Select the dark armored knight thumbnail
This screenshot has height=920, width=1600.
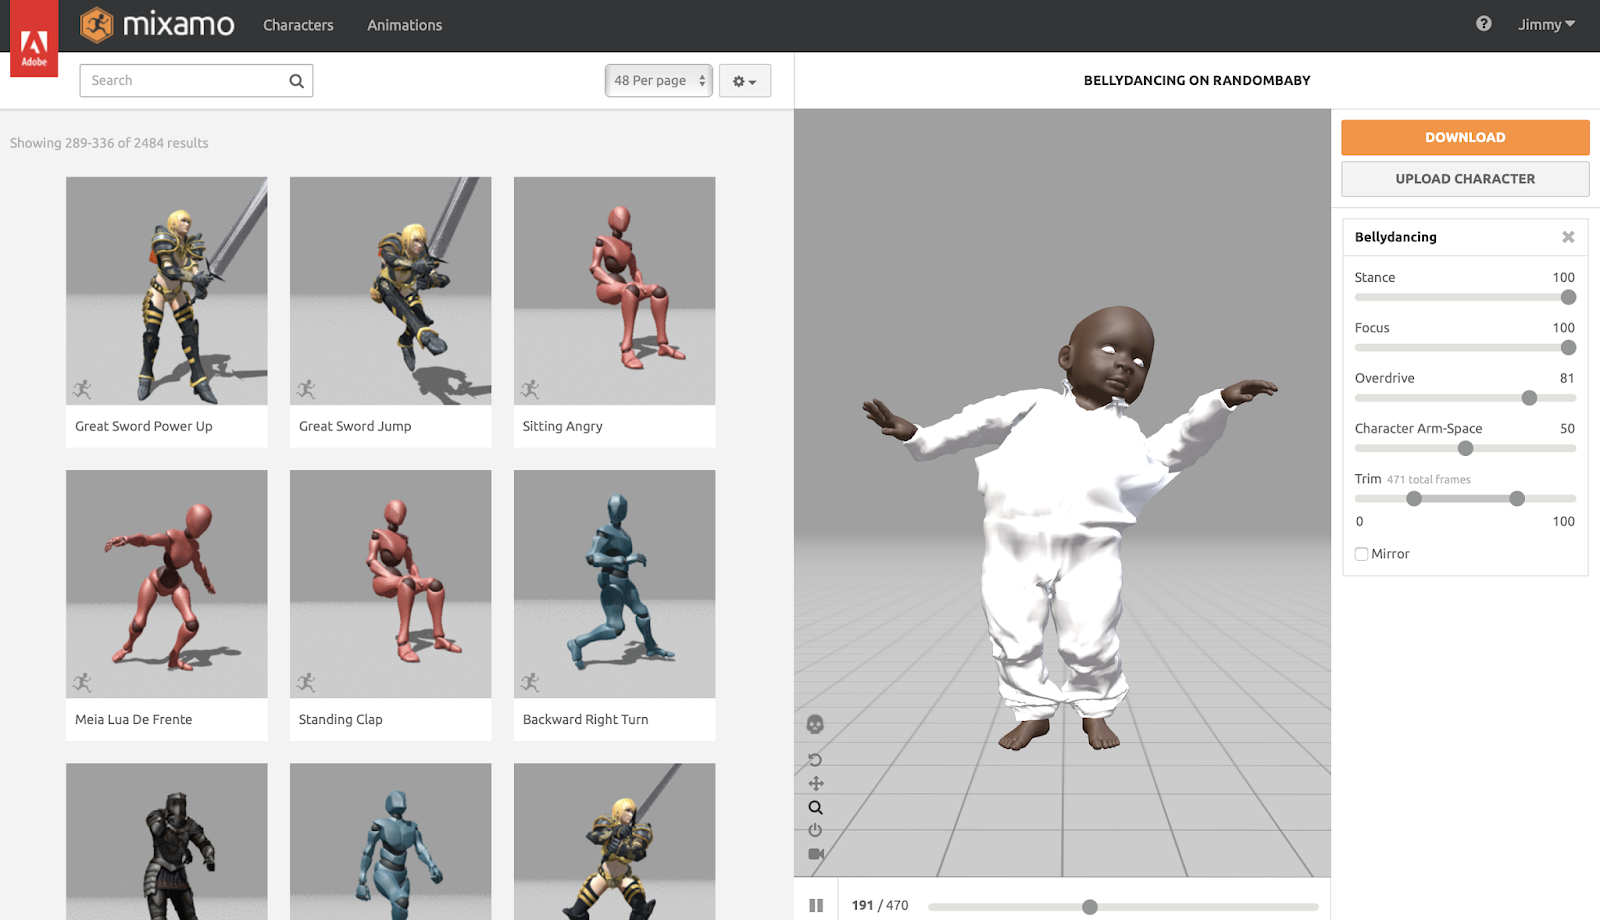167,842
